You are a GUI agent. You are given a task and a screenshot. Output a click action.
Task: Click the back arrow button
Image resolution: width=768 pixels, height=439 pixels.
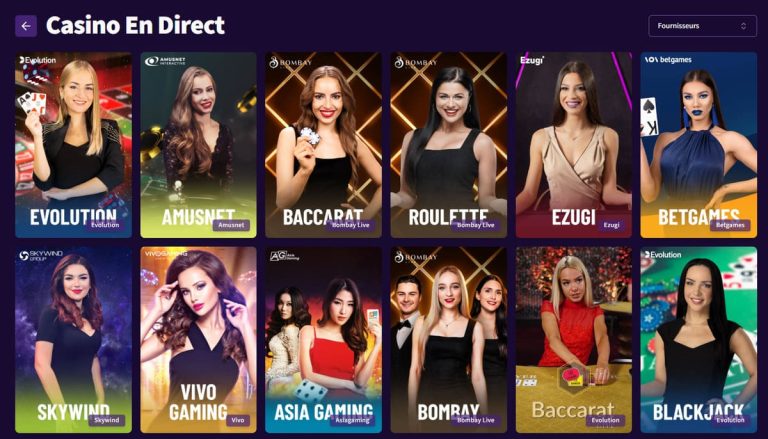tap(26, 26)
